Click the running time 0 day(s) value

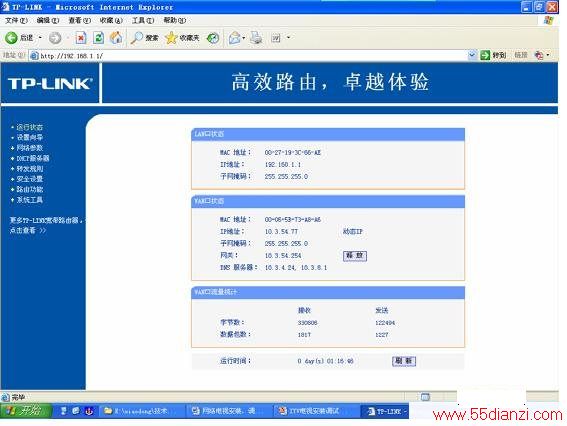[325, 361]
